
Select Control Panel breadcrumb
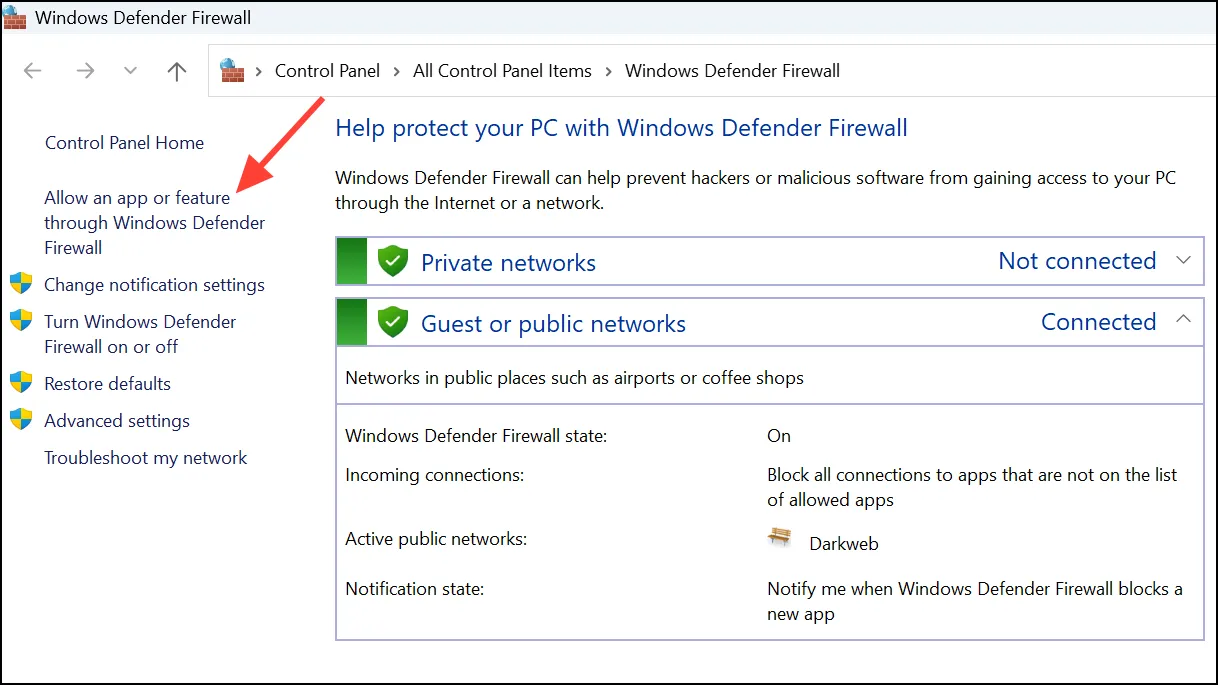(x=327, y=71)
